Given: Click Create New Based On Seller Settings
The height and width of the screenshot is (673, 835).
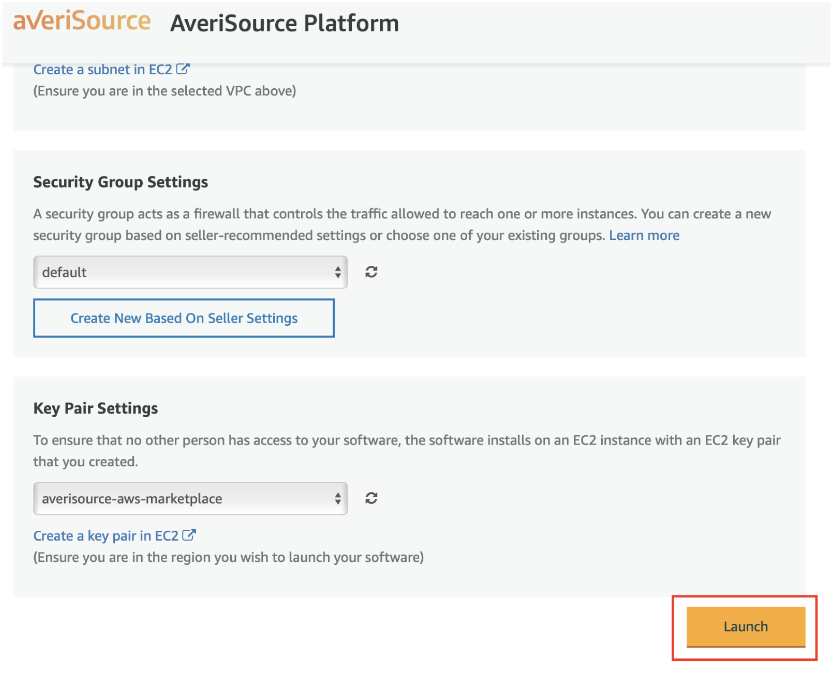Looking at the screenshot, I should pos(184,318).
